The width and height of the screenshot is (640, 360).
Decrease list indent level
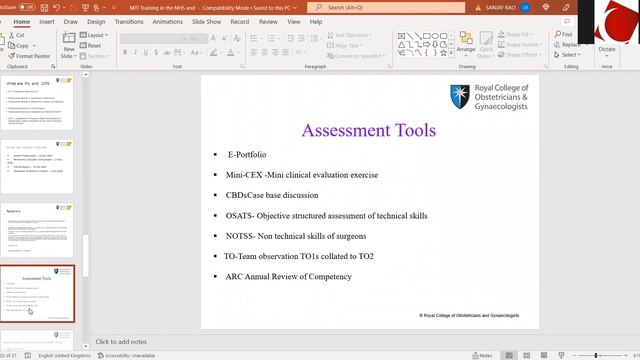tap(291, 38)
